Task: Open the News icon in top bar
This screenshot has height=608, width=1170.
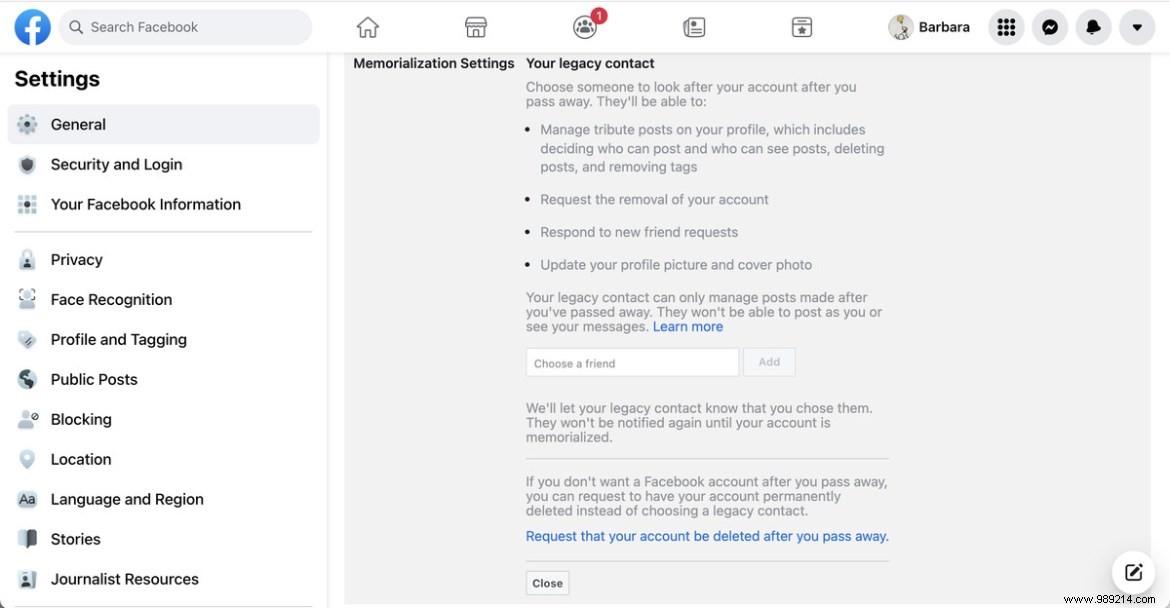Action: (x=694, y=28)
